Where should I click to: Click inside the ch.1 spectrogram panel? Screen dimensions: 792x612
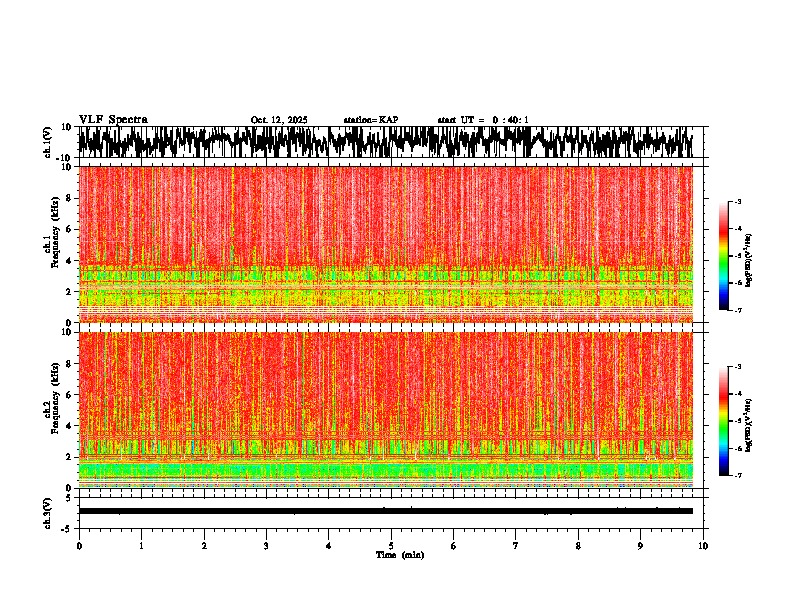pos(385,244)
